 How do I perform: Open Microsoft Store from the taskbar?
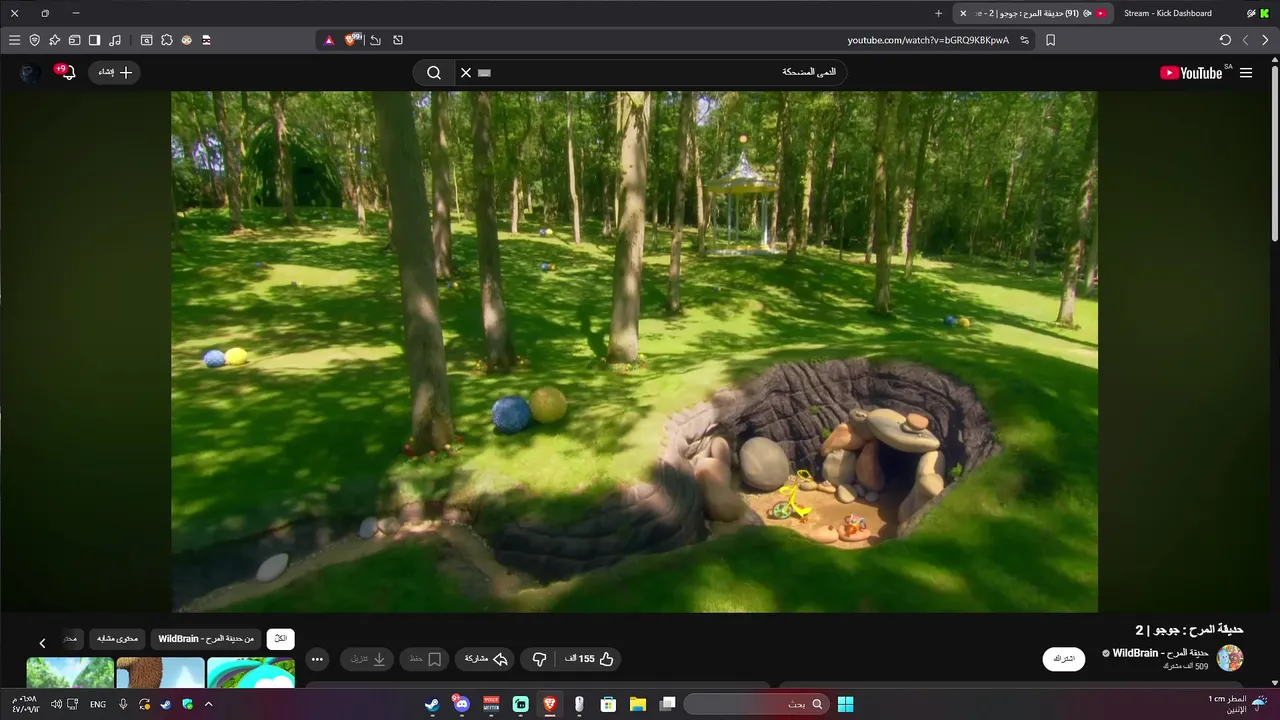pyautogui.click(x=608, y=704)
